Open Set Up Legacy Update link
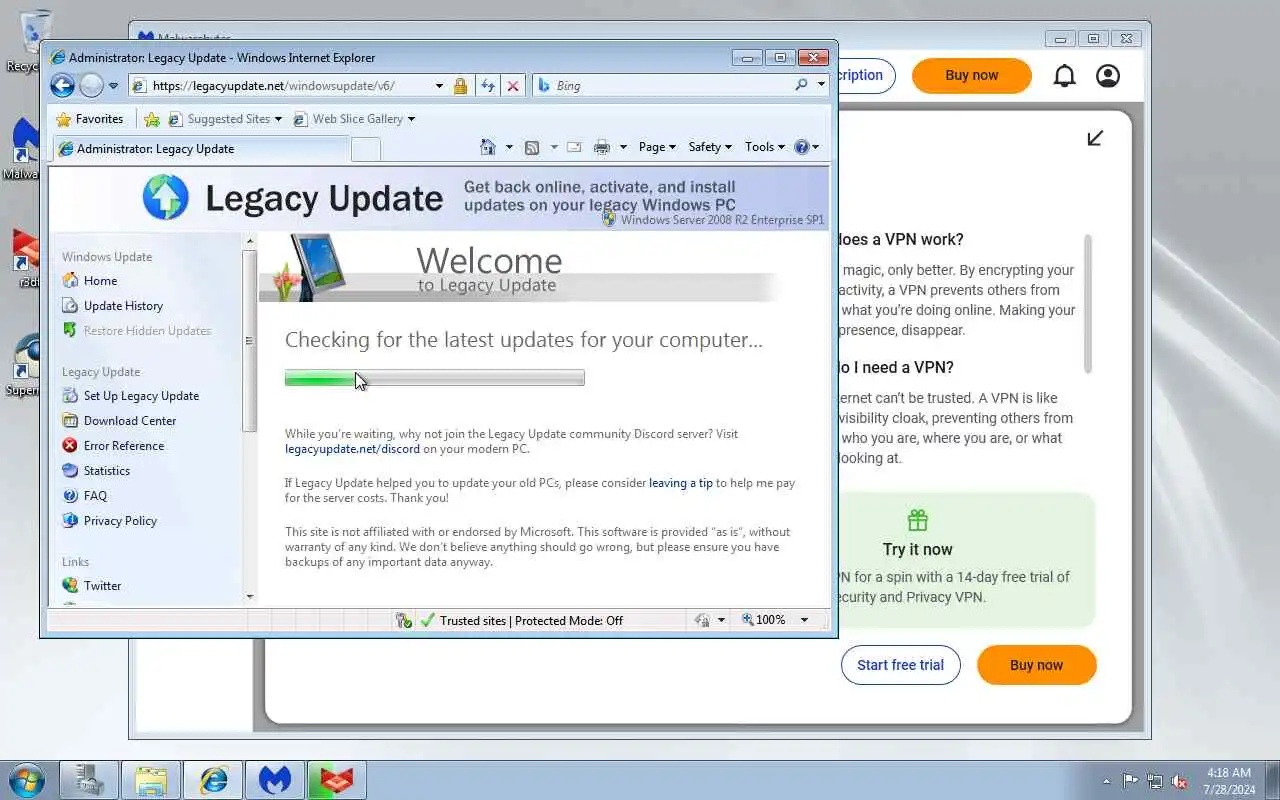 pyautogui.click(x=130, y=396)
